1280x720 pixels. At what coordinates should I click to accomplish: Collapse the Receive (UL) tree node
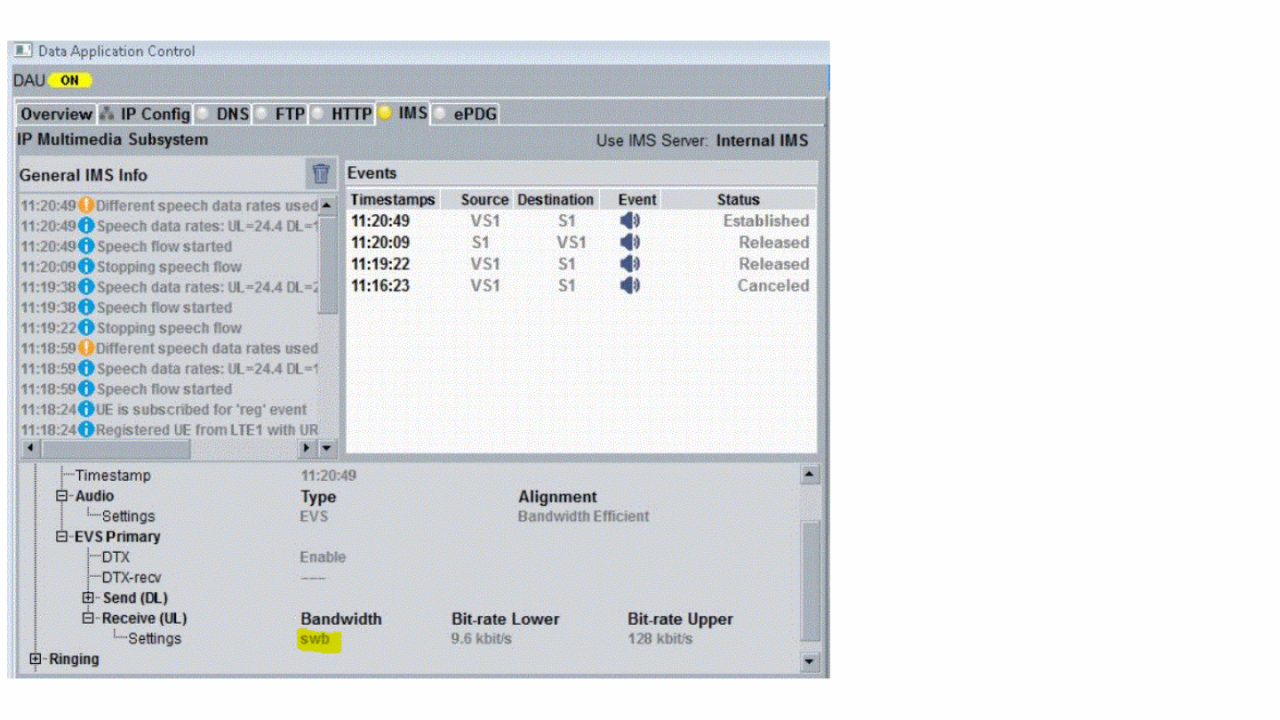(89, 619)
